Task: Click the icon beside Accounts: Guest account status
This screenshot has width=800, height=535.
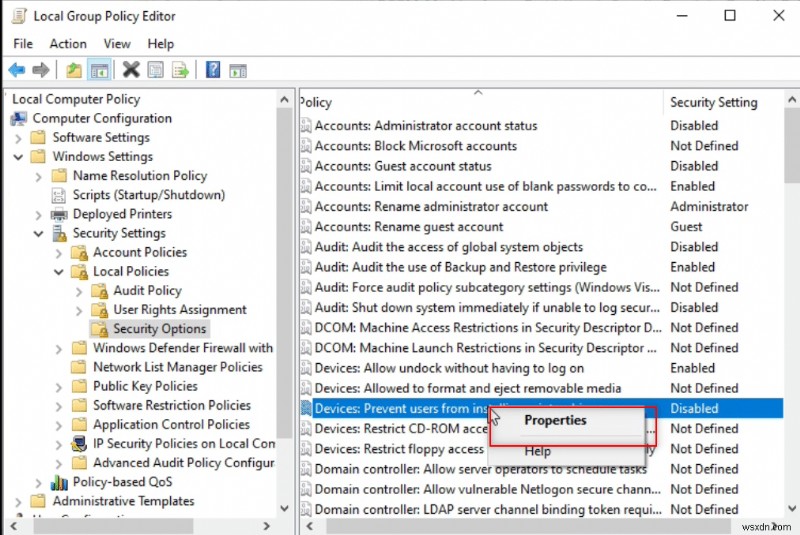Action: pyautogui.click(x=306, y=166)
